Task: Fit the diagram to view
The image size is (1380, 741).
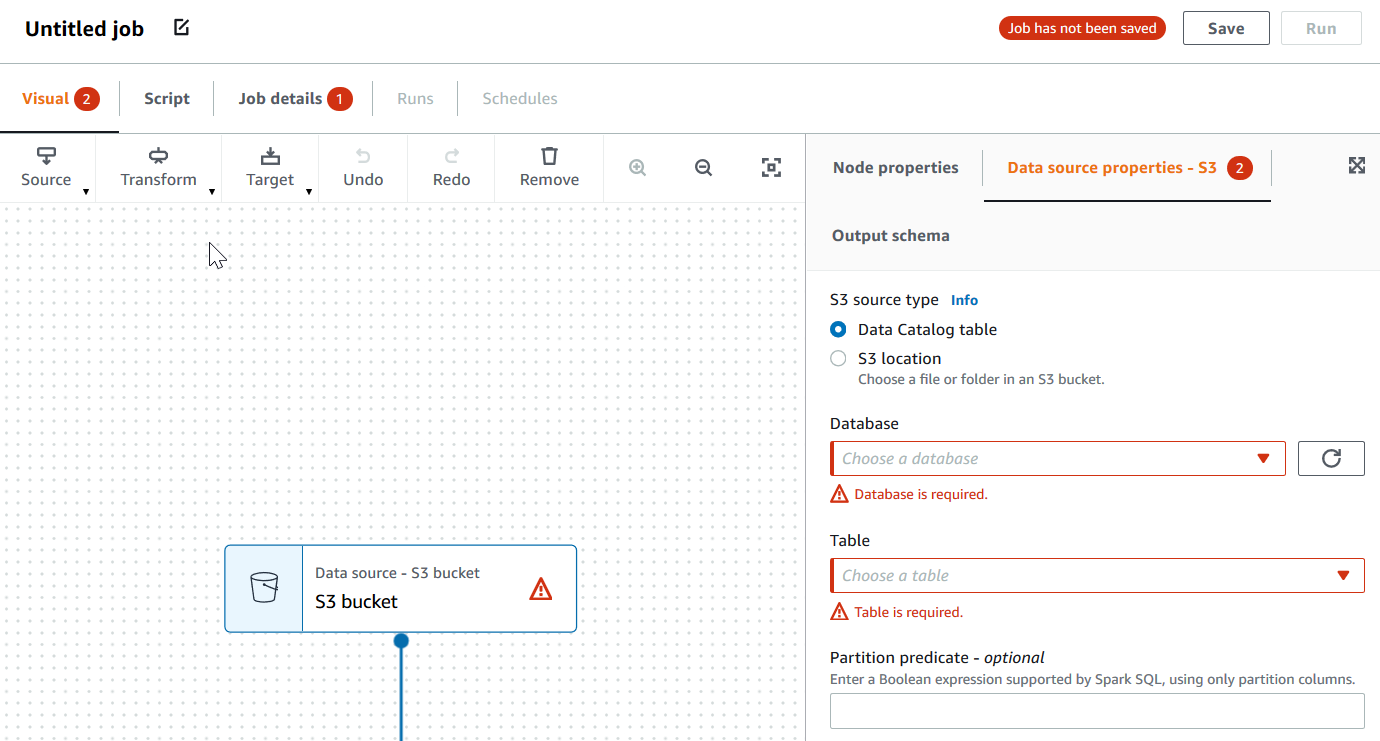Action: pos(771,167)
